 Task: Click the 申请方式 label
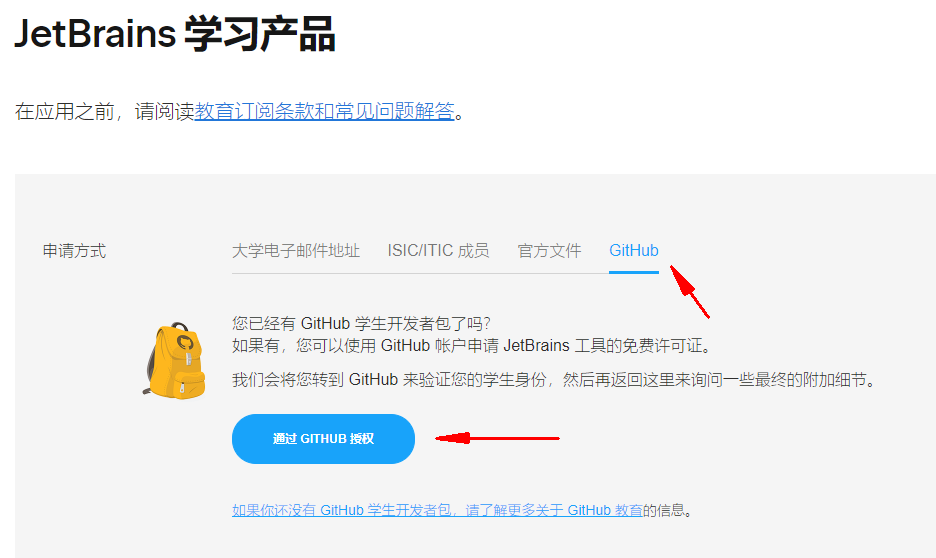point(74,251)
